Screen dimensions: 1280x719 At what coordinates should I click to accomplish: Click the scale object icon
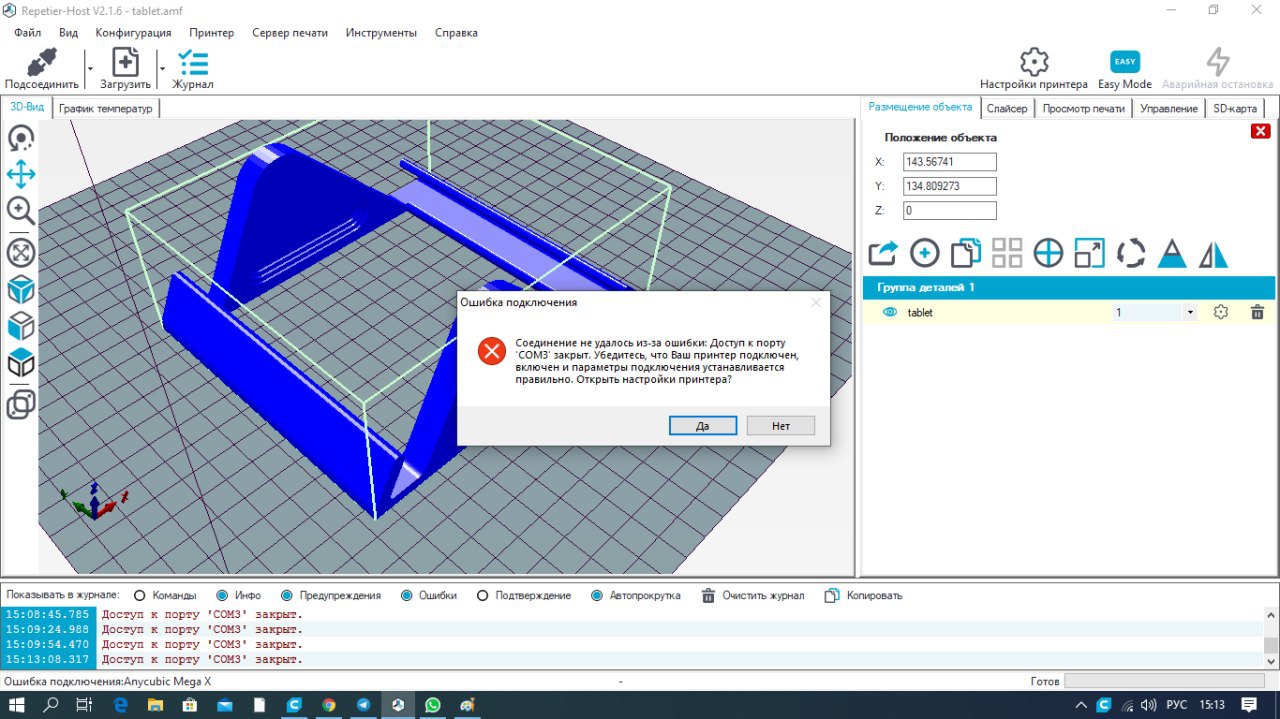click(x=1089, y=253)
